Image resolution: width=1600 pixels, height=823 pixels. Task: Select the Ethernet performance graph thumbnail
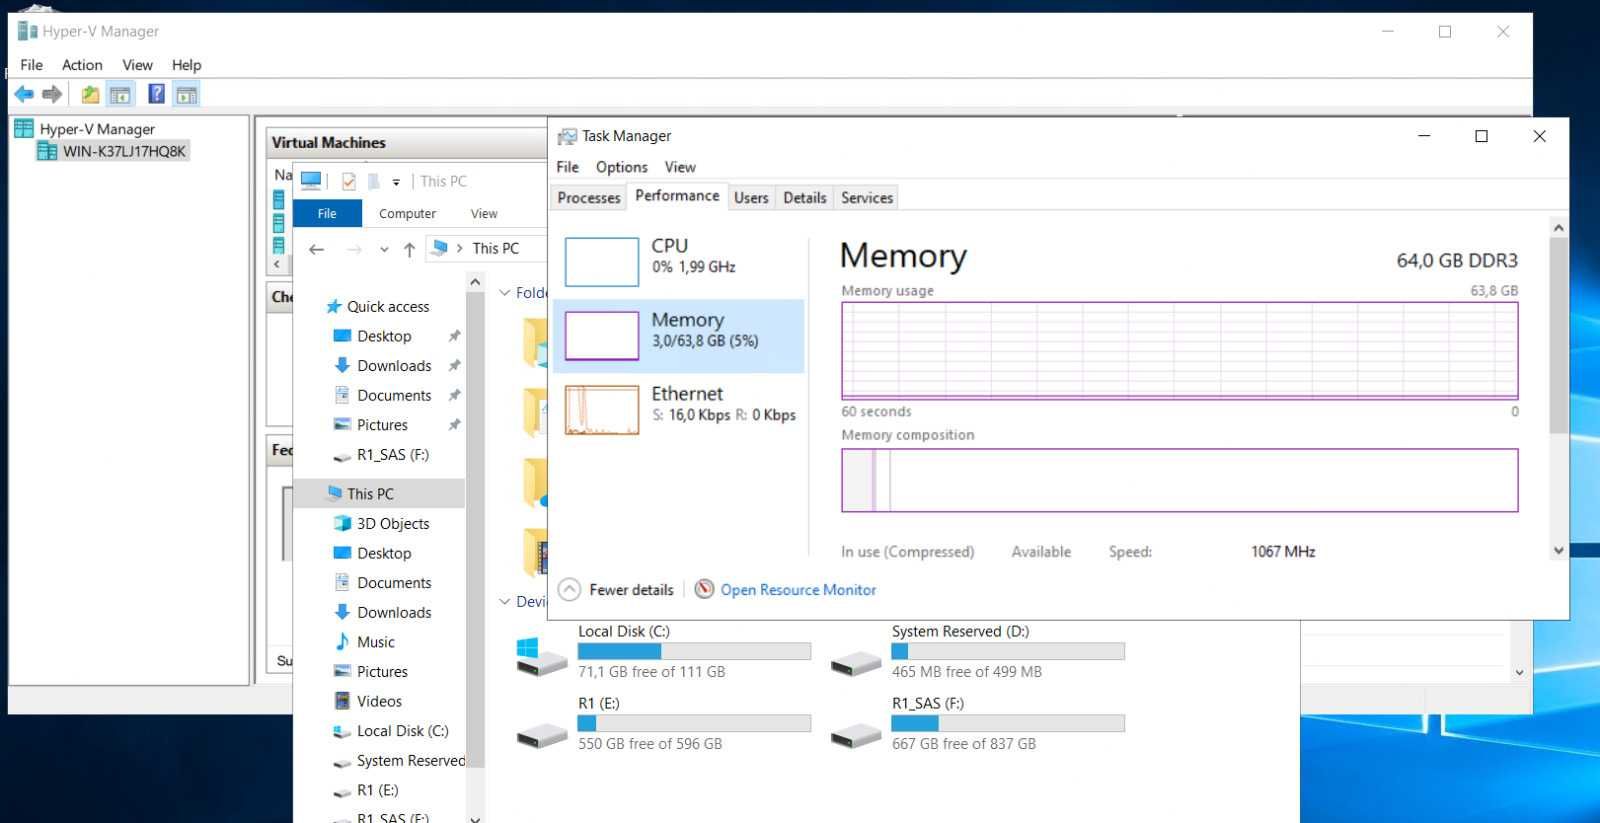pyautogui.click(x=602, y=410)
